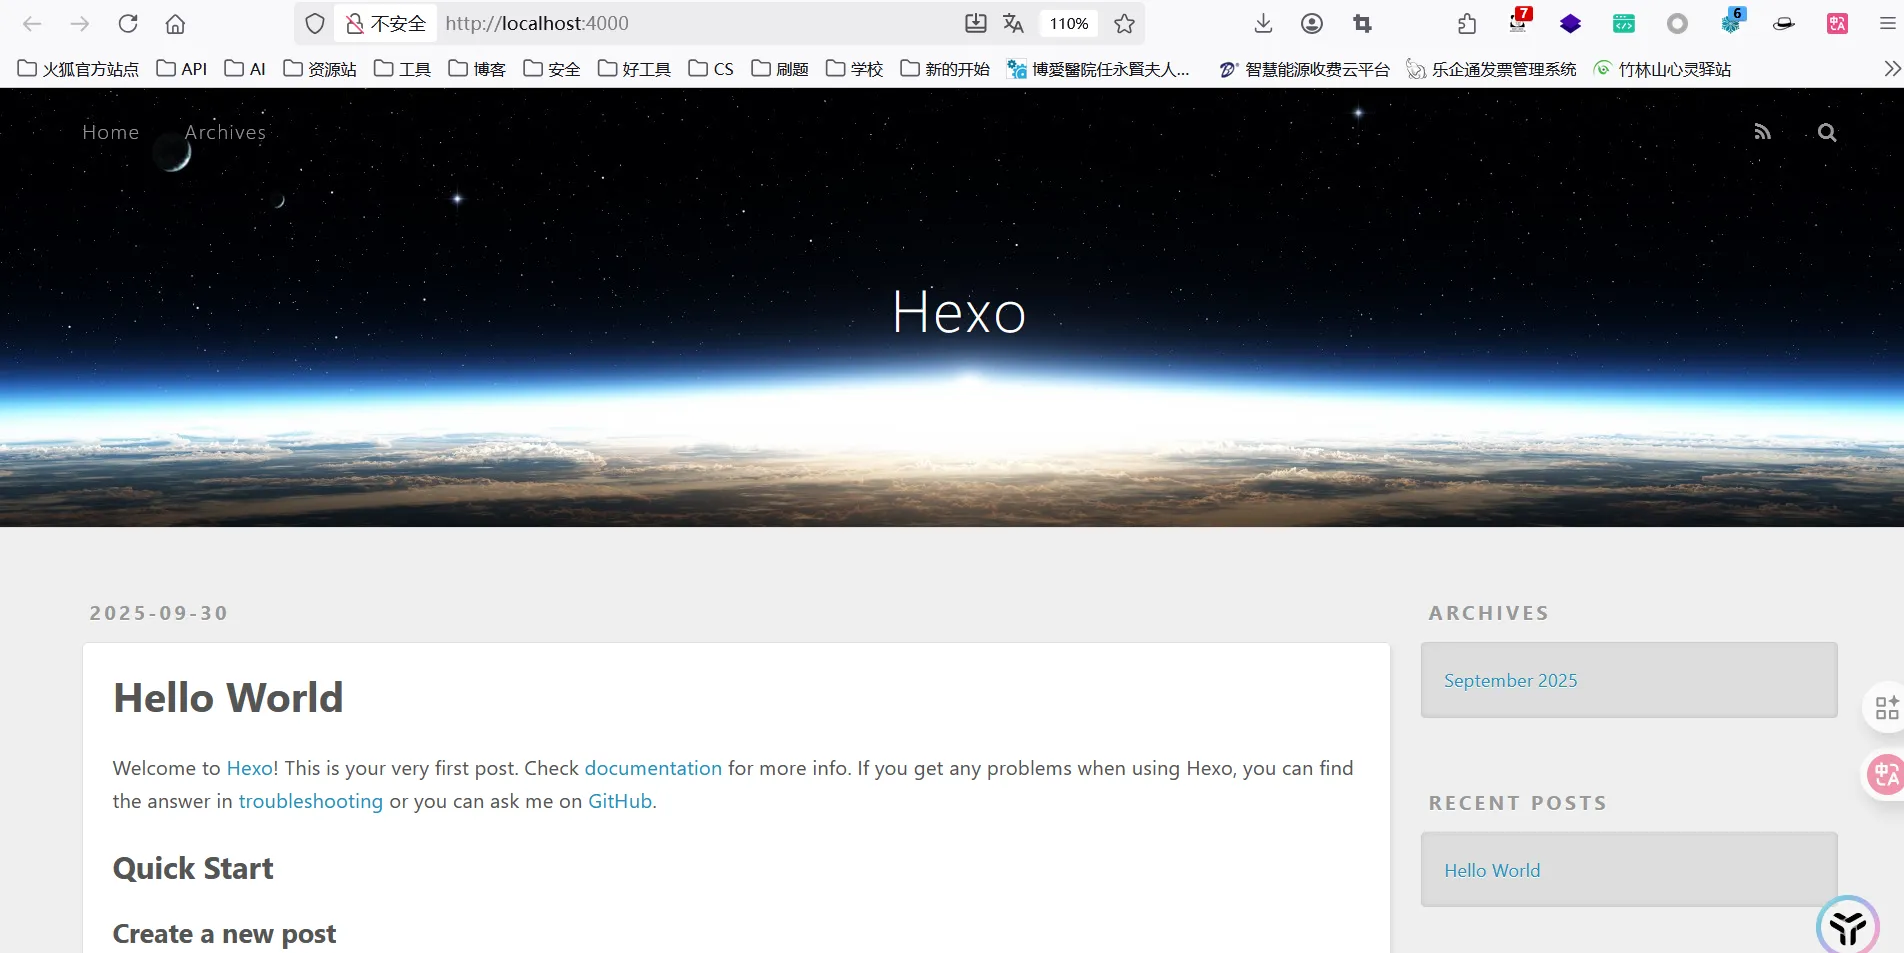The height and width of the screenshot is (953, 1904).
Task: Open the page translate icon in address bar
Action: (1013, 24)
